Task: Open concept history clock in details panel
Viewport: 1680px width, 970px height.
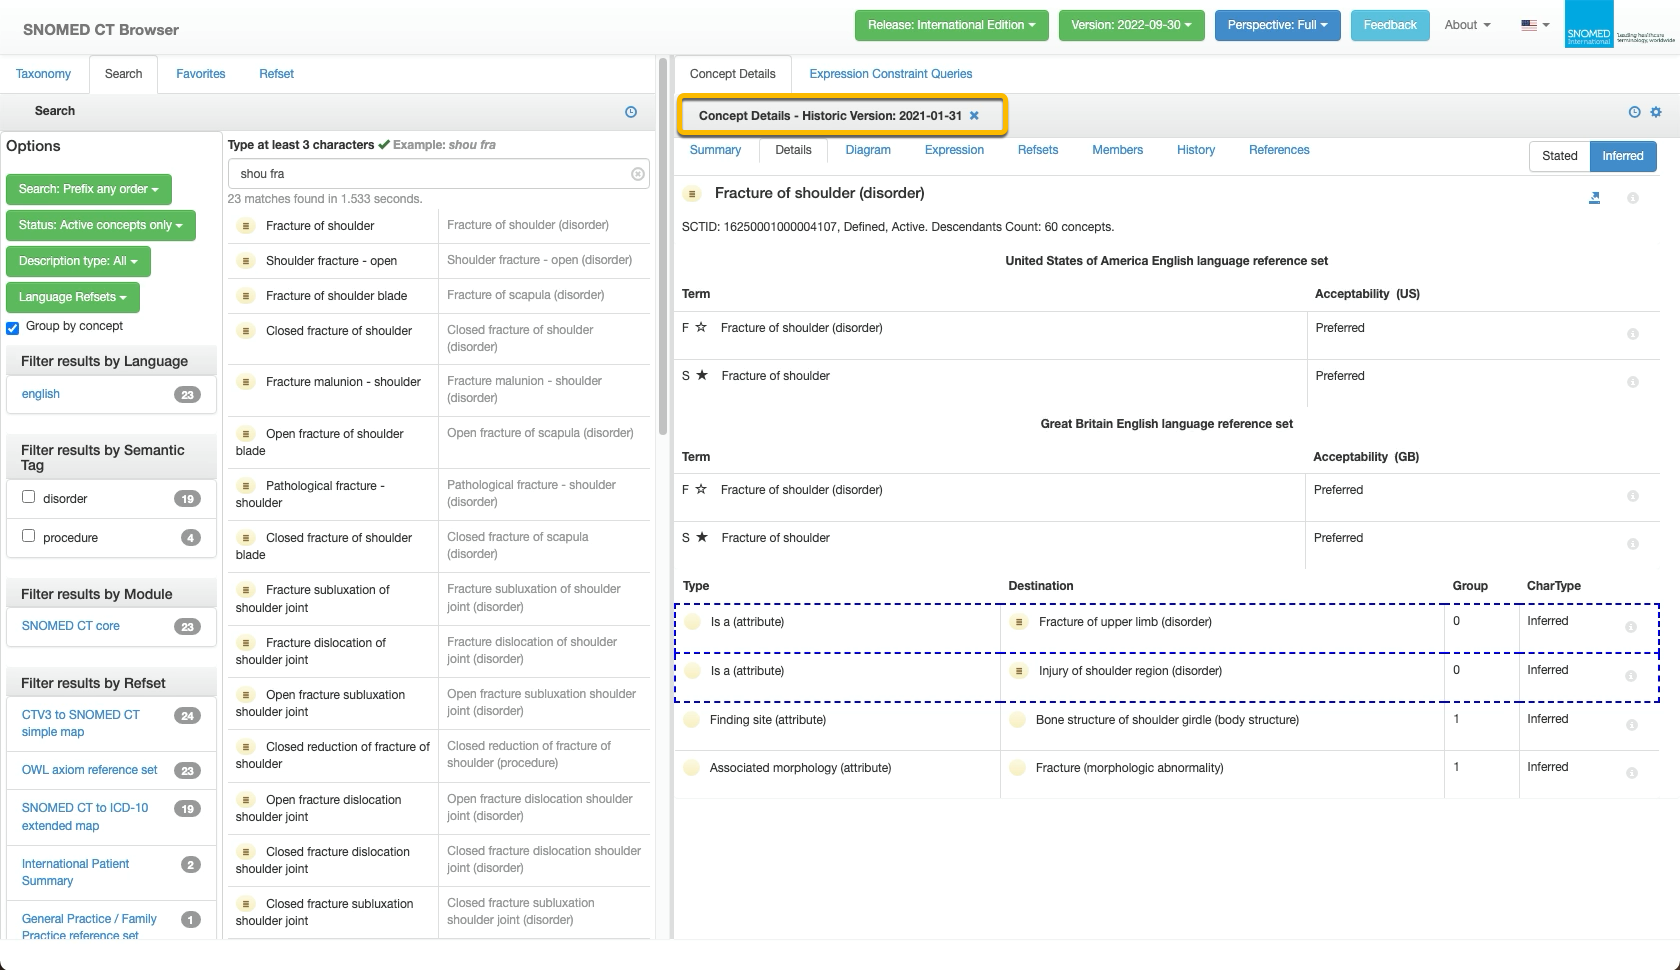Action: click(1634, 112)
